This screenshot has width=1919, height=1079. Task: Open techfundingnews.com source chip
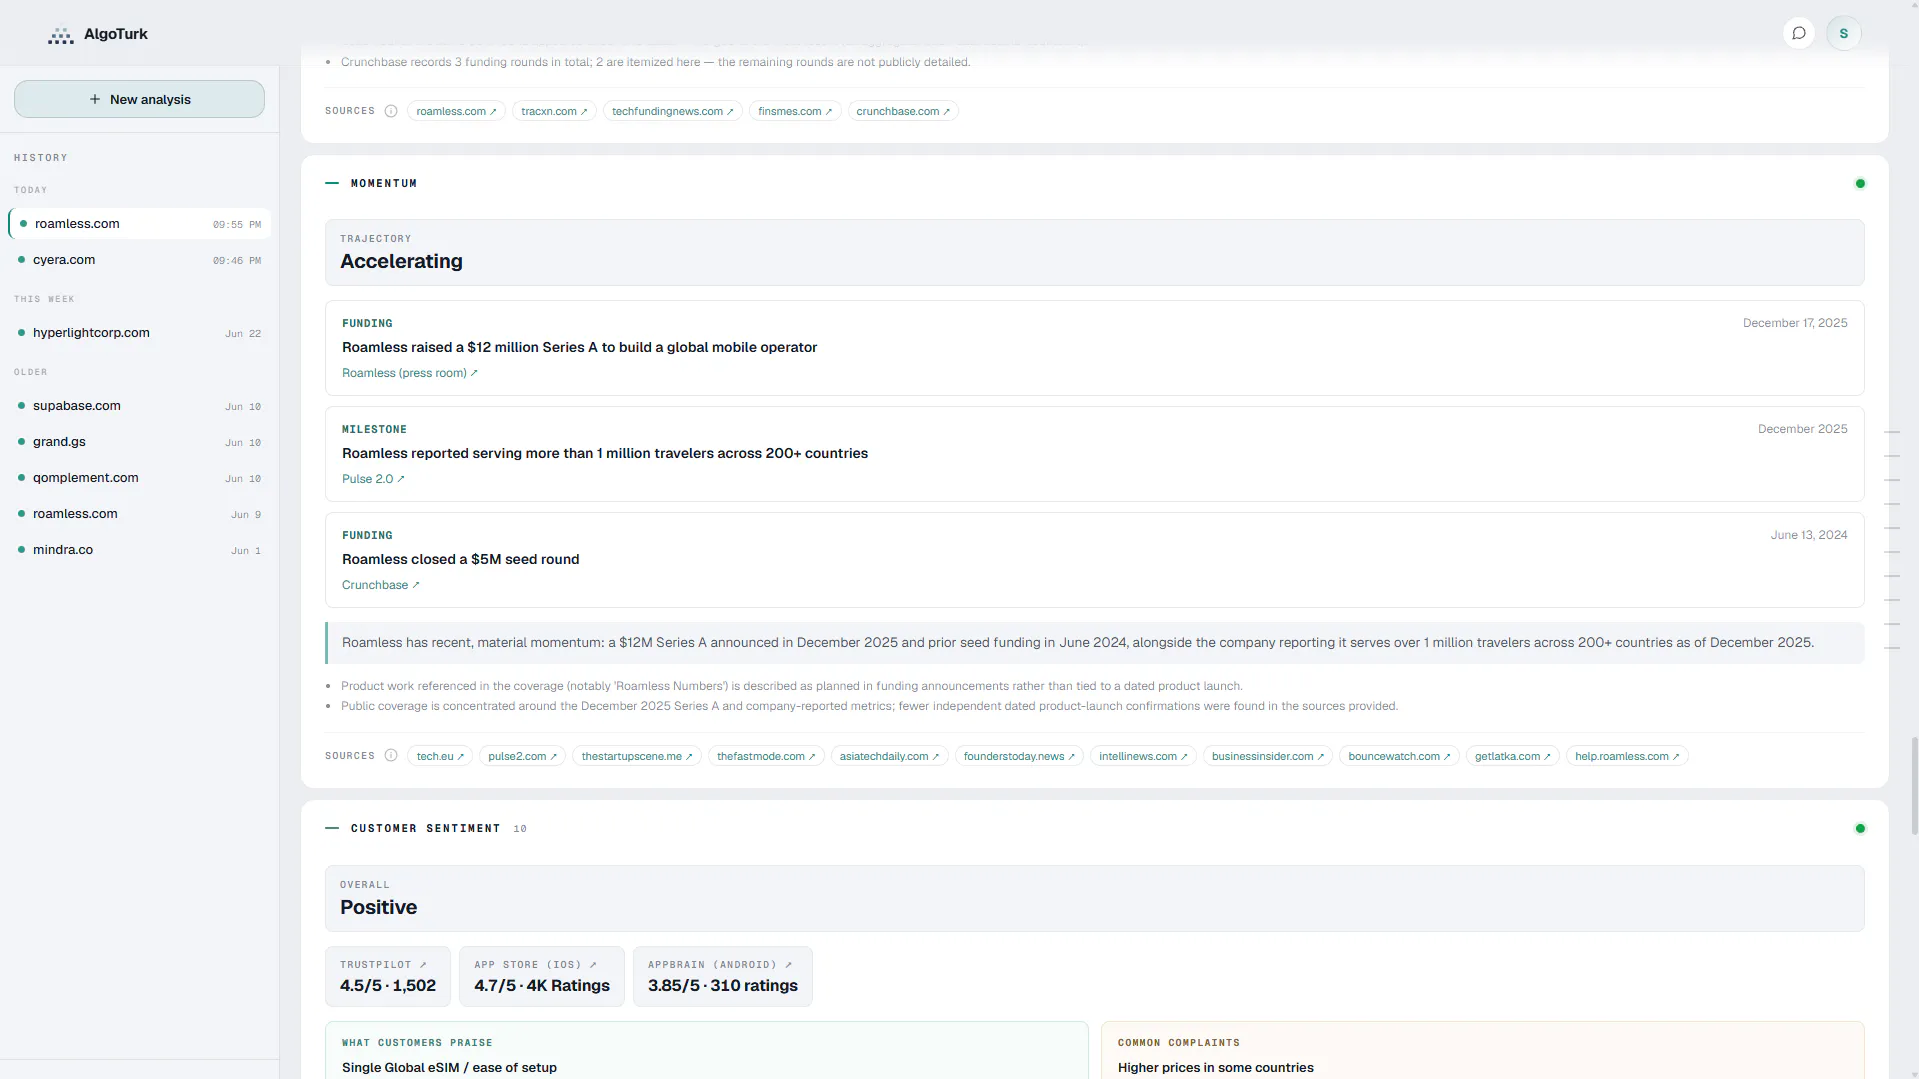tap(672, 111)
